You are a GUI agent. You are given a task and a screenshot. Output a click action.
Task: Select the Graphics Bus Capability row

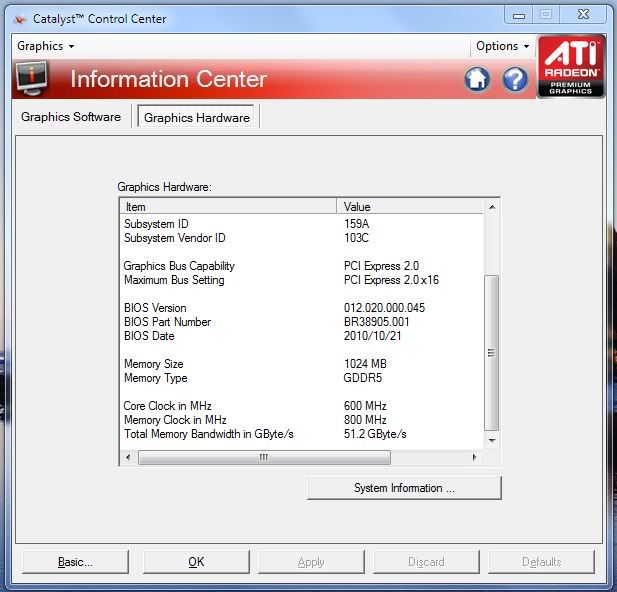pos(301,266)
